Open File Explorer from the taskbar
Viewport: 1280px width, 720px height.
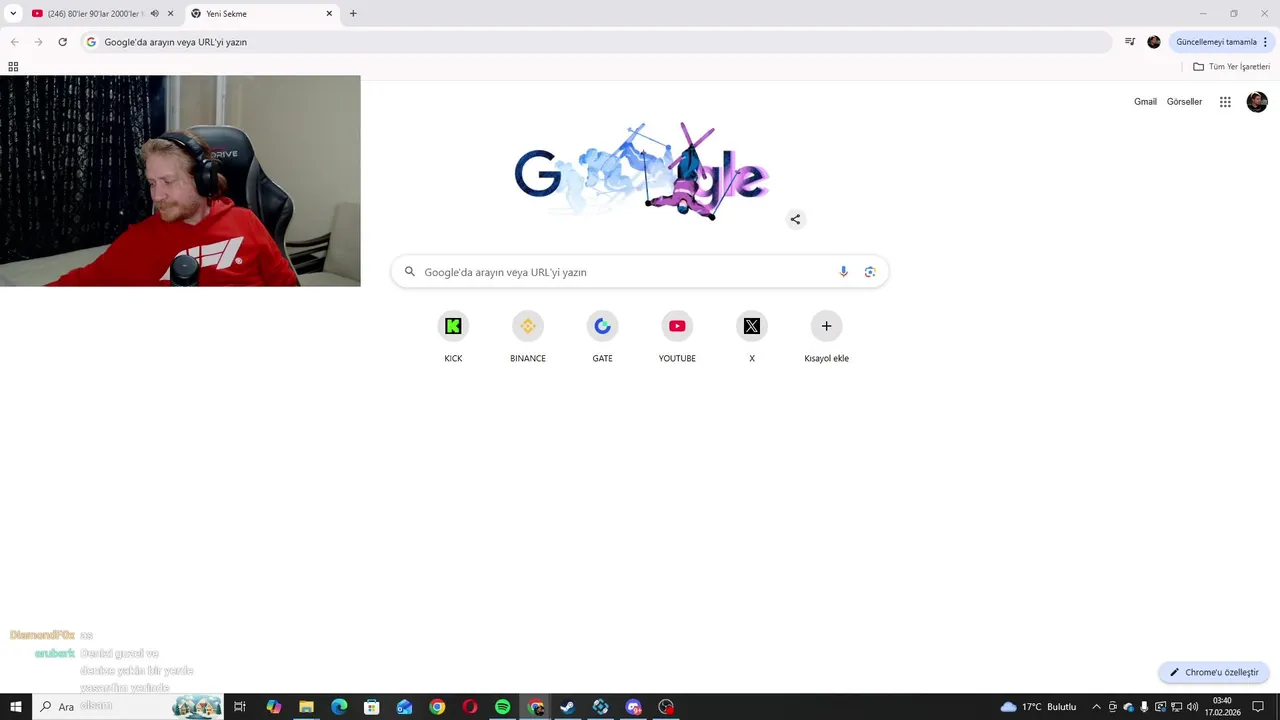click(306, 707)
